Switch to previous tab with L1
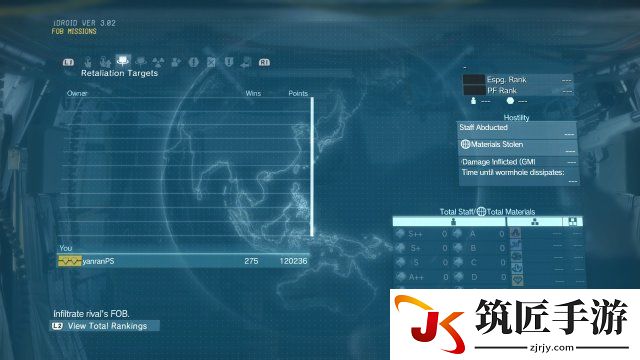The image size is (640, 360). coord(69,62)
